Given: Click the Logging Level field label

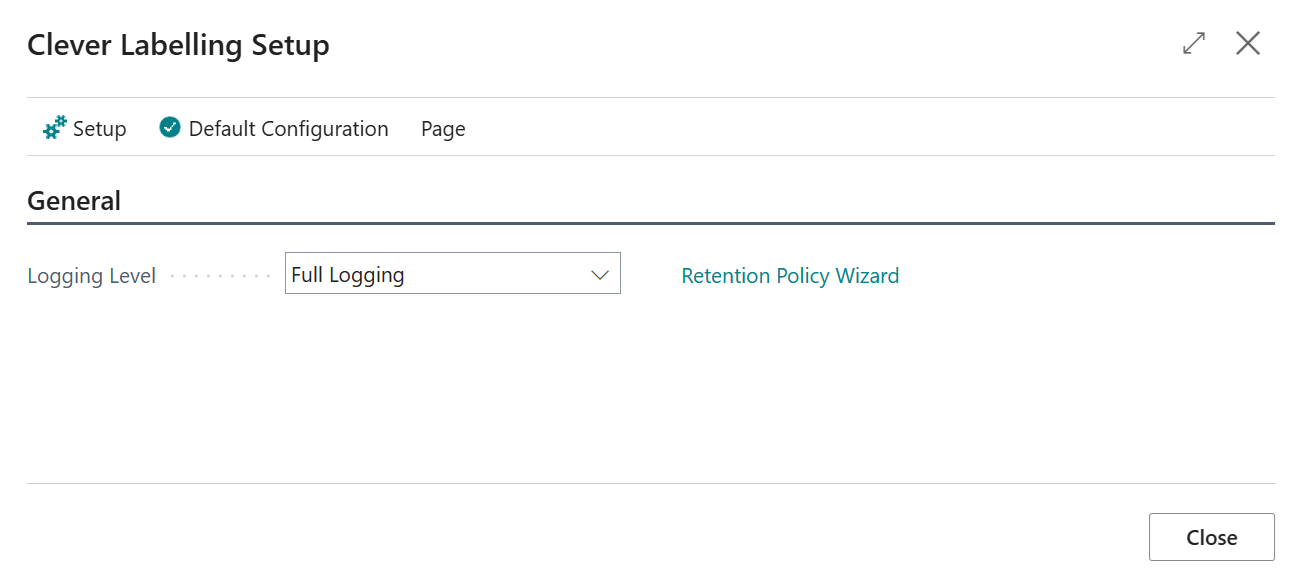Looking at the screenshot, I should 91,276.
